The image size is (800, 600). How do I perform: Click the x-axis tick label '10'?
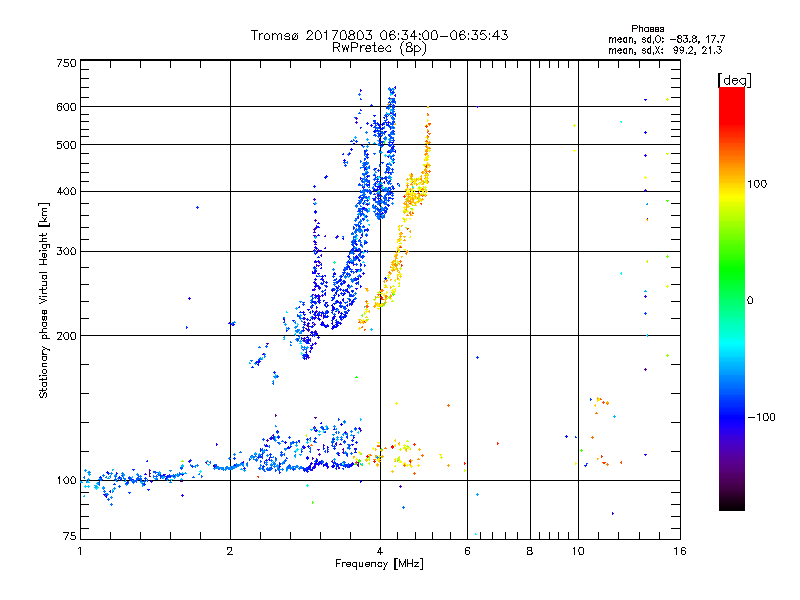578,551
